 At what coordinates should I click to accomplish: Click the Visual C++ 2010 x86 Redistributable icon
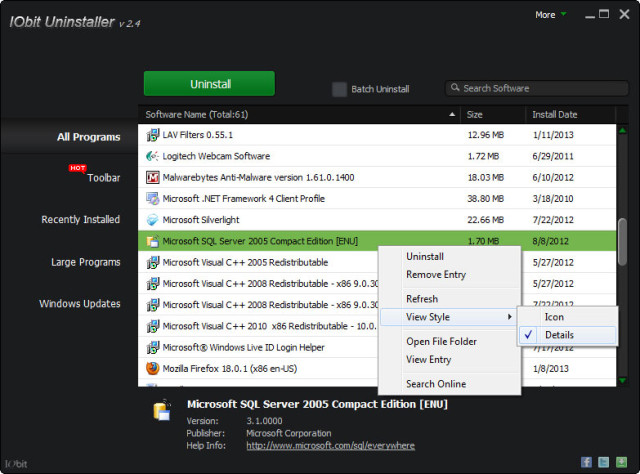[x=153, y=326]
